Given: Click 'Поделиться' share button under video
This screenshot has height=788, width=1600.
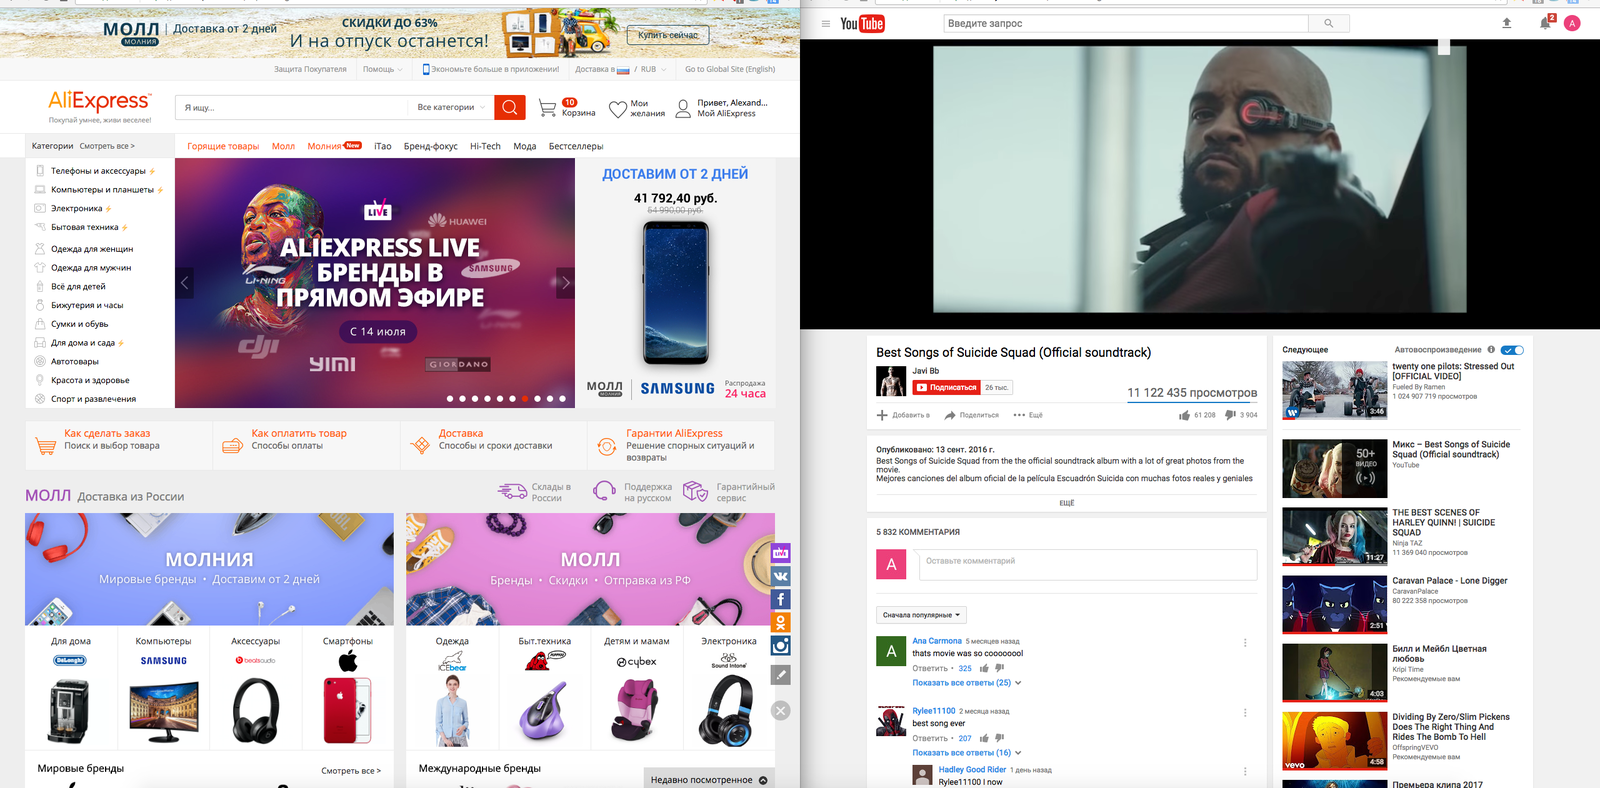Looking at the screenshot, I should pos(971,415).
